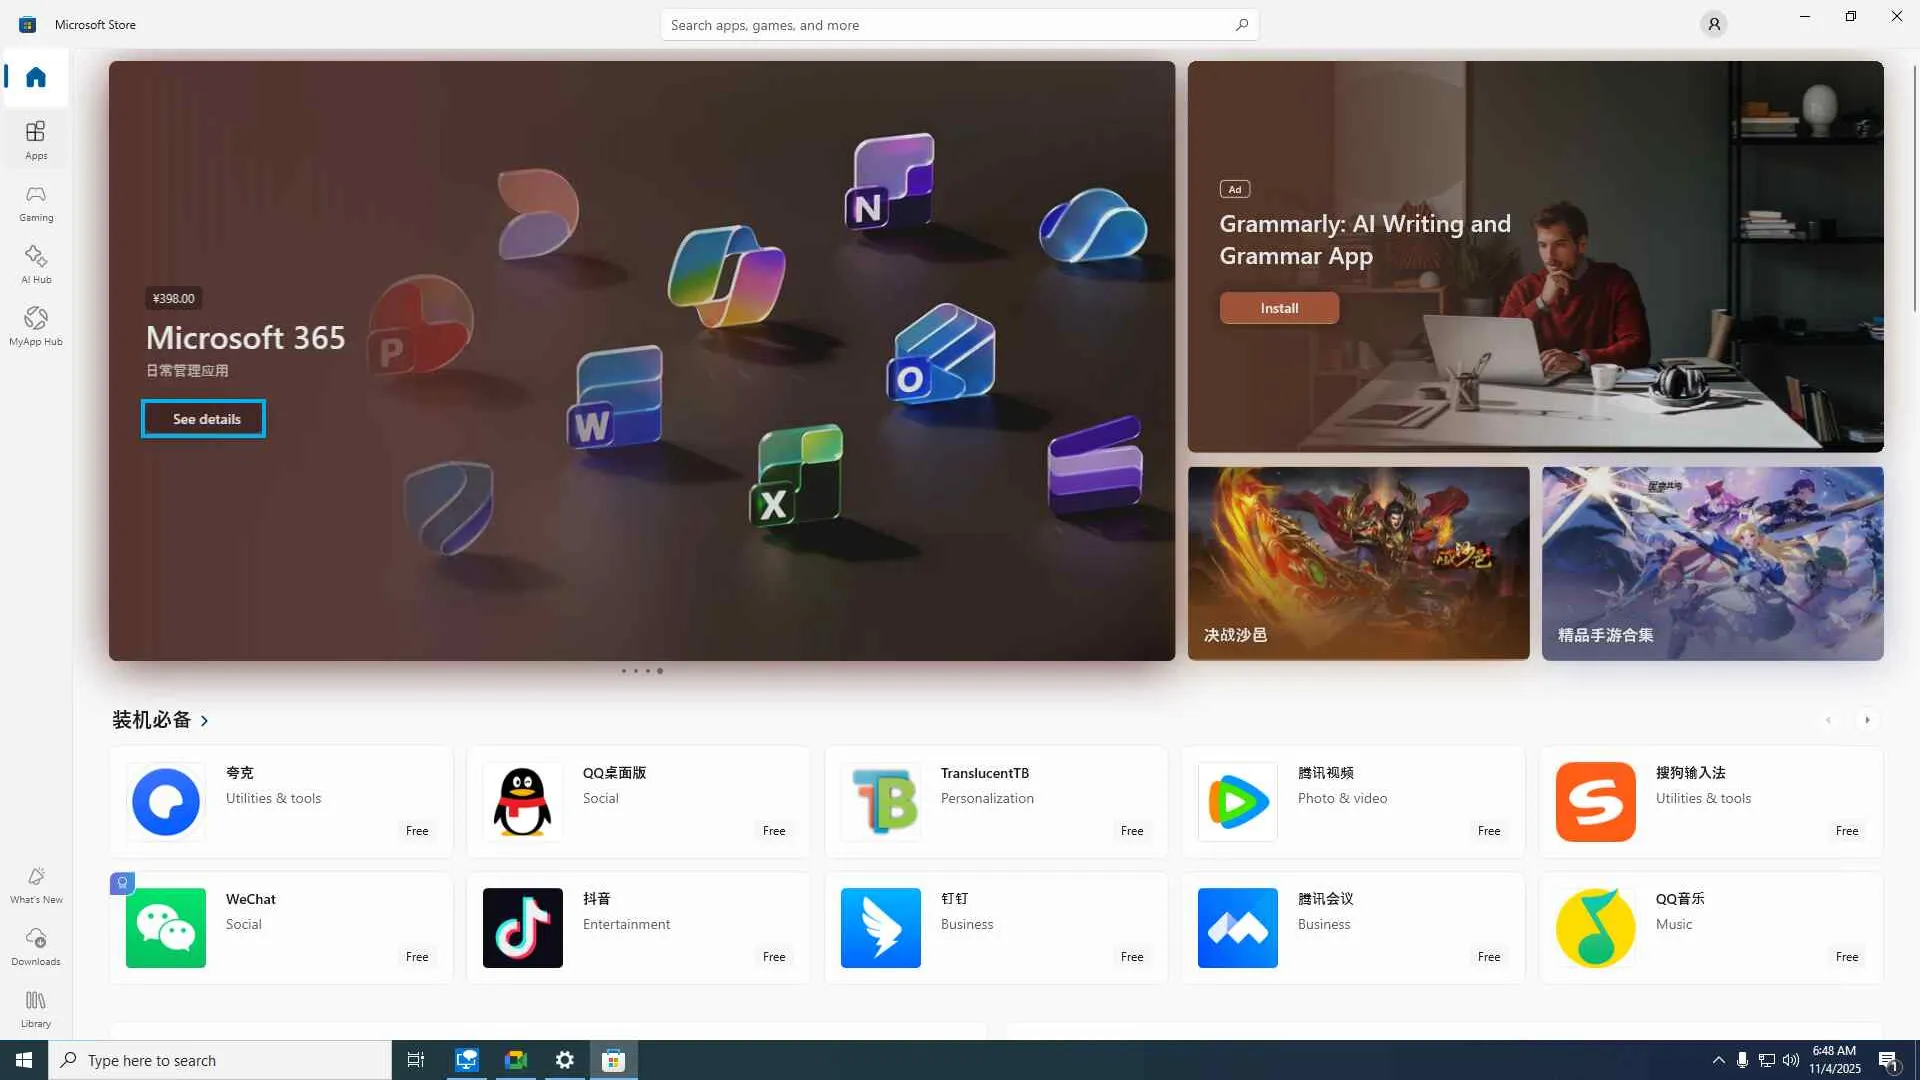This screenshot has height=1080, width=1920.
Task: Open the WeChat app listing
Action: pyautogui.click(x=281, y=927)
